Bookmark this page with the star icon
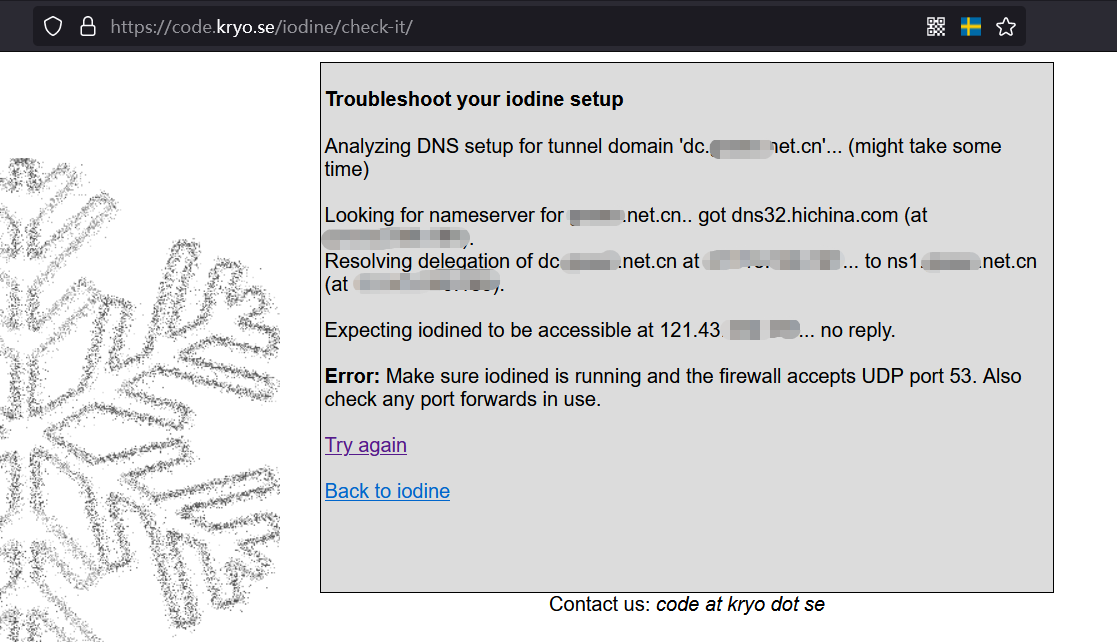 tap(1005, 27)
